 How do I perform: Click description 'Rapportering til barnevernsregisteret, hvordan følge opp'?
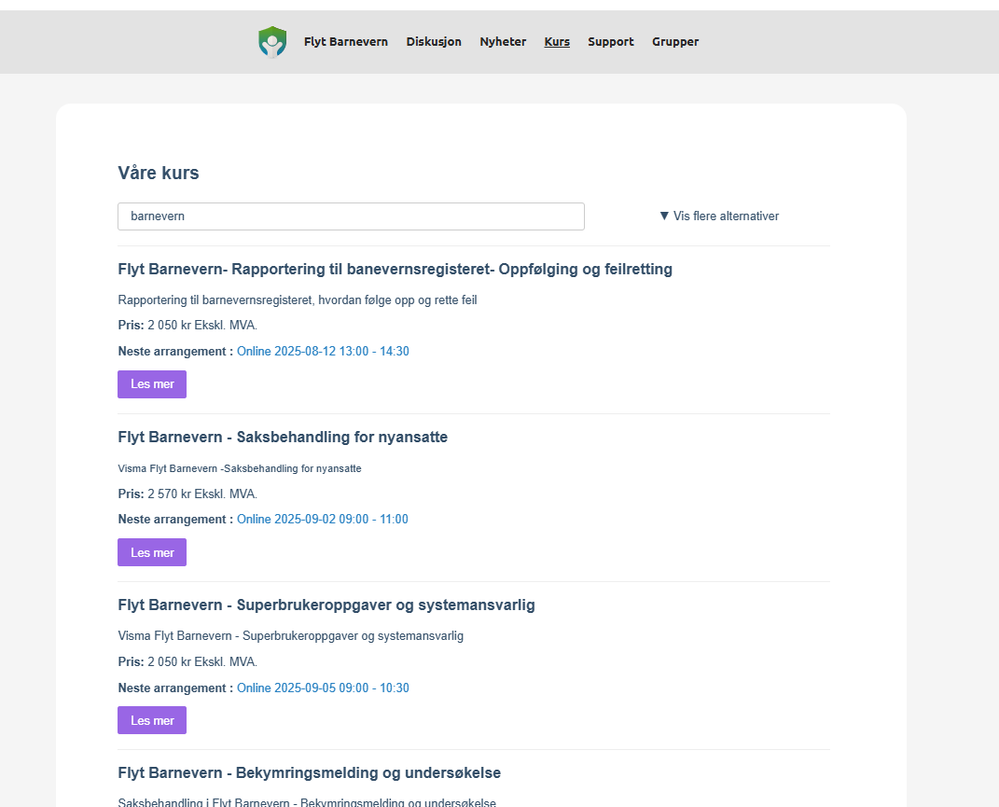[298, 300]
